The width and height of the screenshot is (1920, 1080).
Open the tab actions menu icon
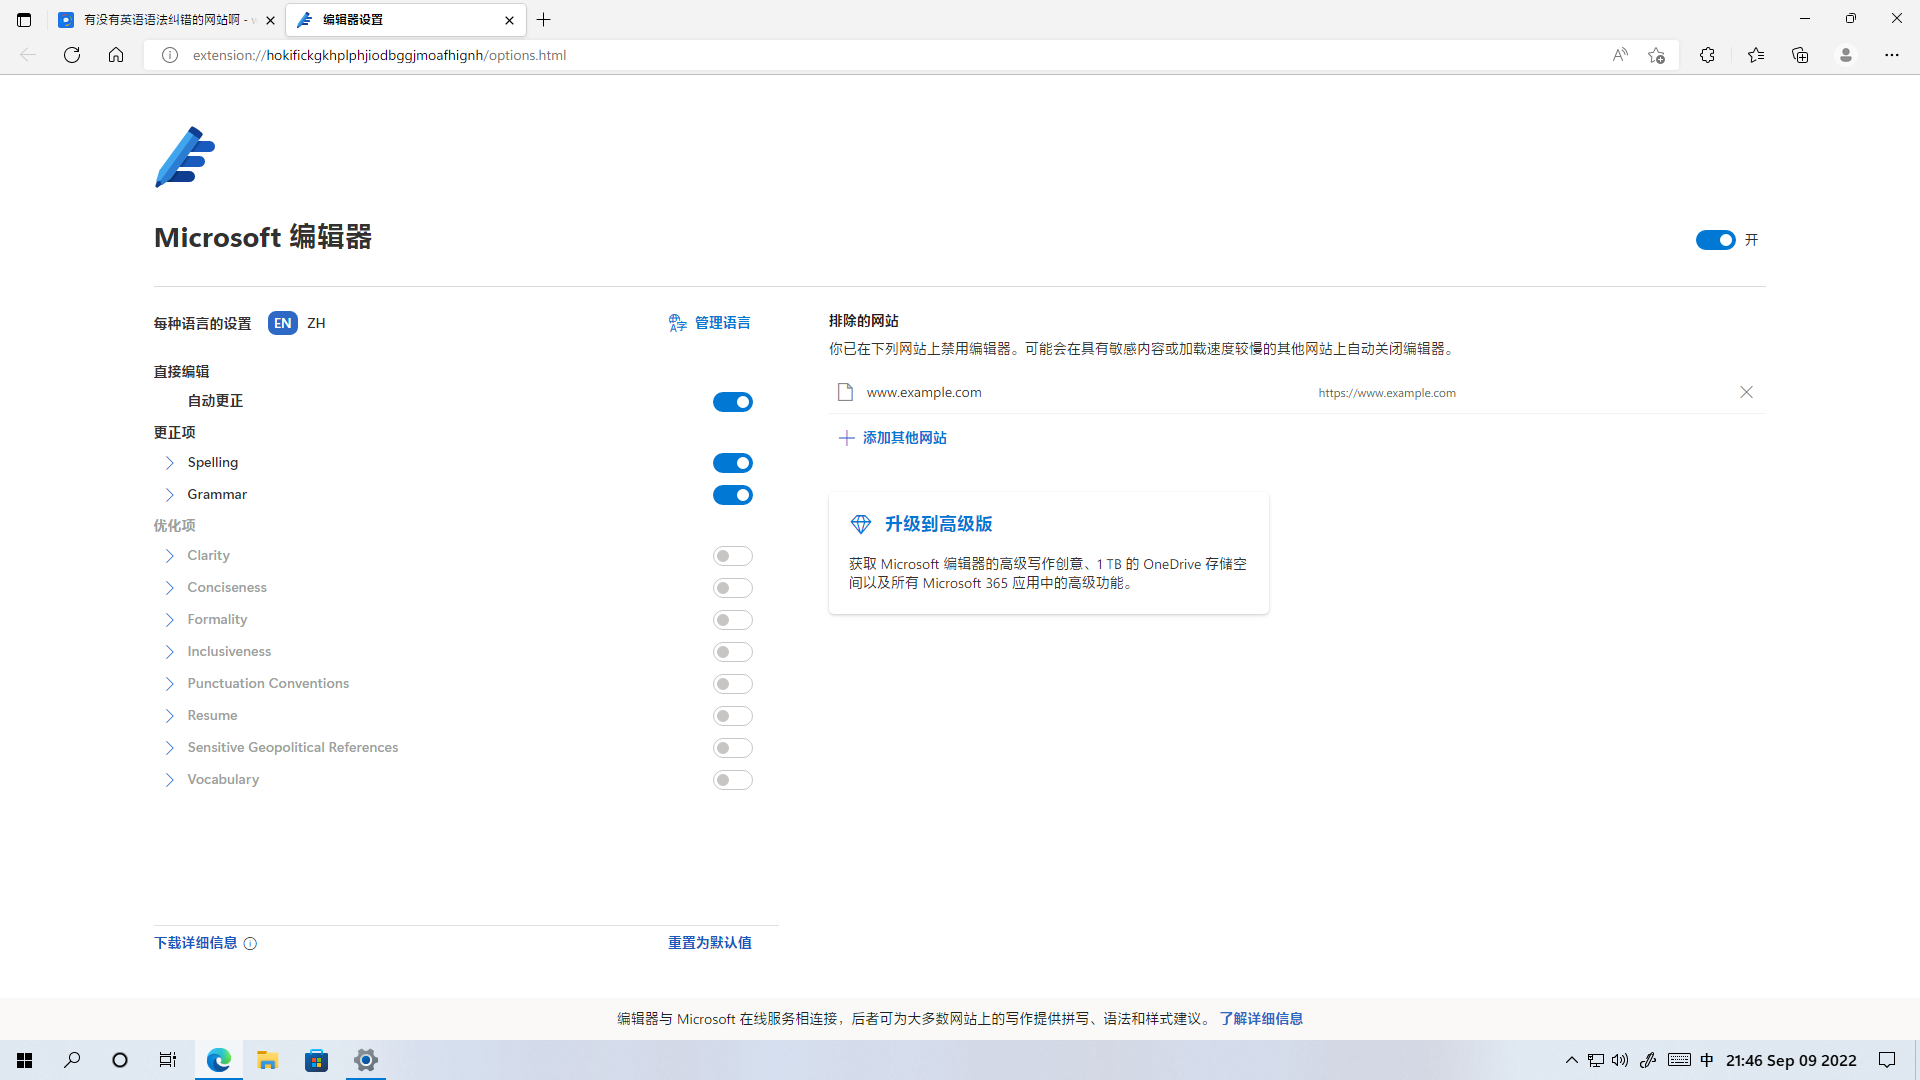[24, 19]
